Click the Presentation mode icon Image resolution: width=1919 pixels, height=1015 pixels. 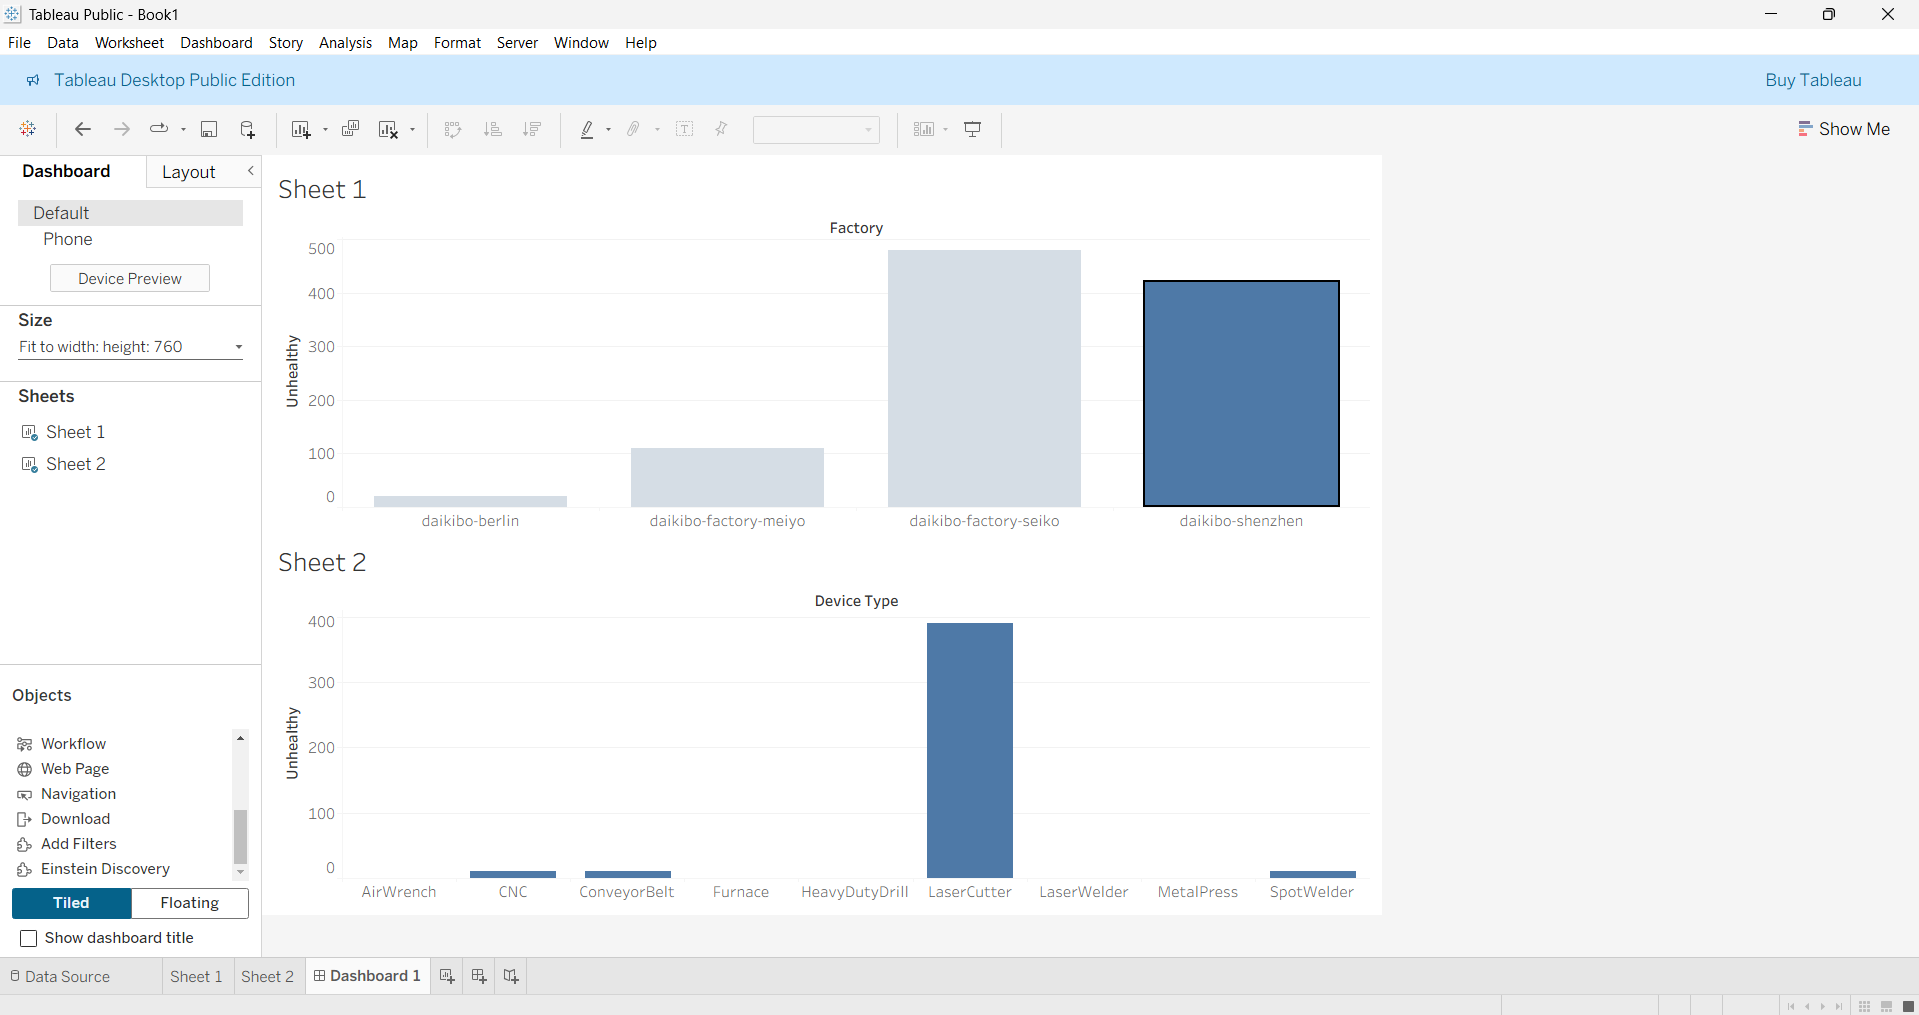[x=973, y=129]
